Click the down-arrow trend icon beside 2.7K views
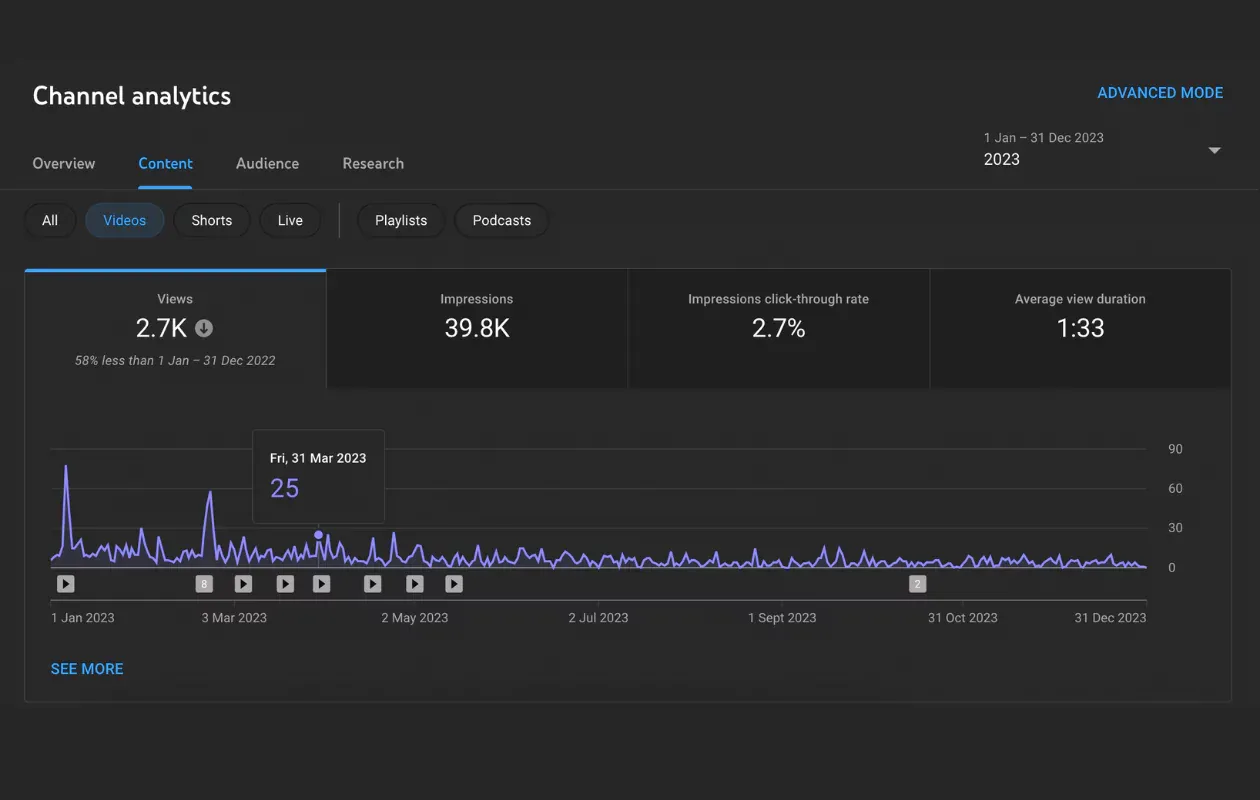The image size is (1260, 800). point(204,328)
